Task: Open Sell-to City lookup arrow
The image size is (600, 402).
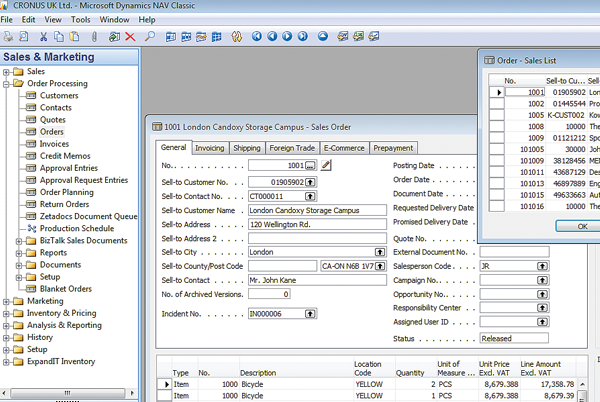Action: 380,252
